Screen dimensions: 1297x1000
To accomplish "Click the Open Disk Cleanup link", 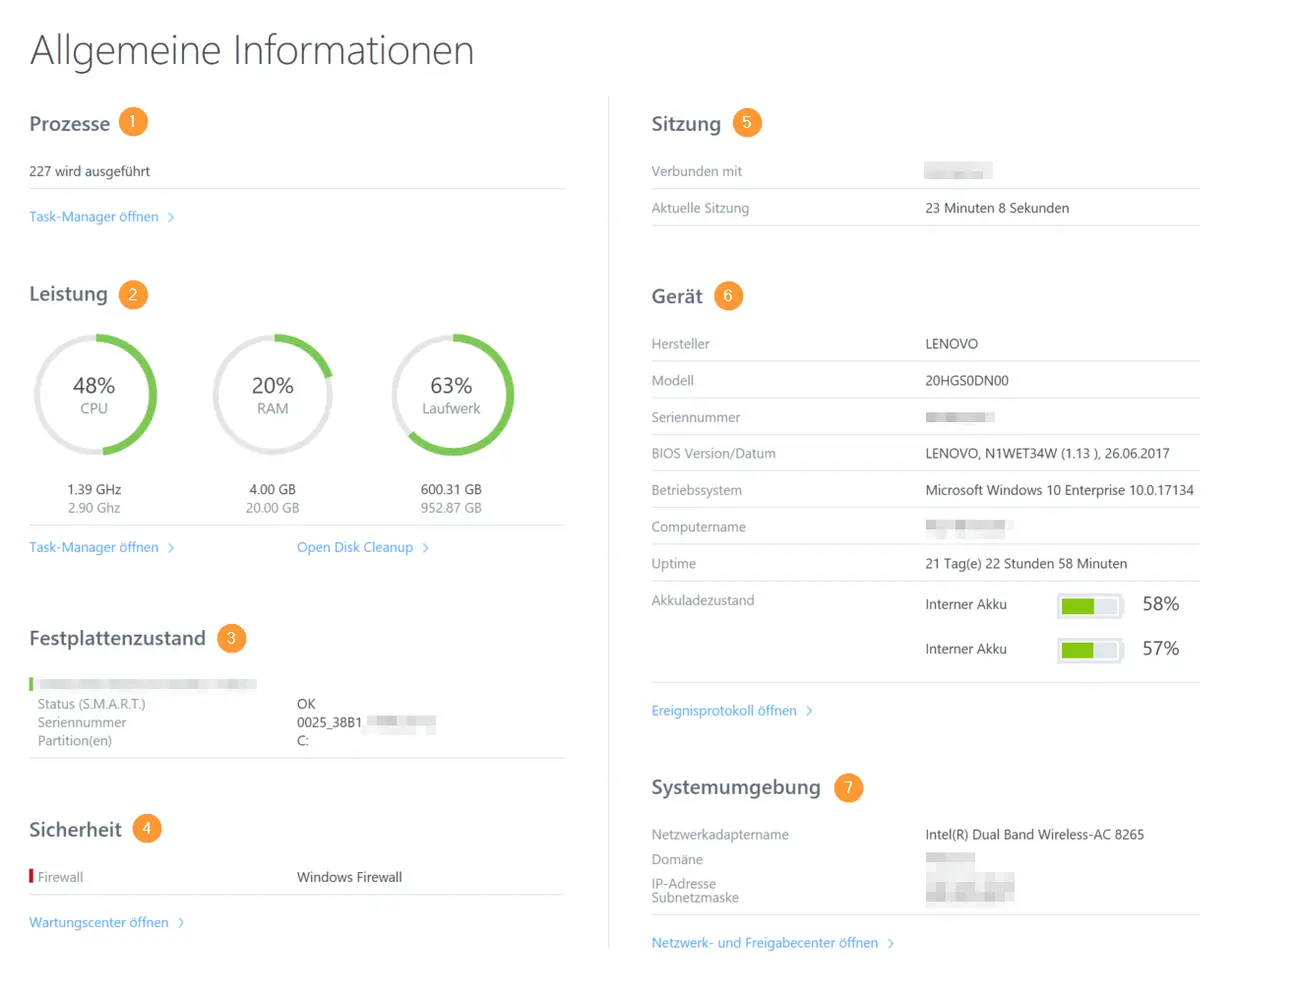I will [363, 548].
